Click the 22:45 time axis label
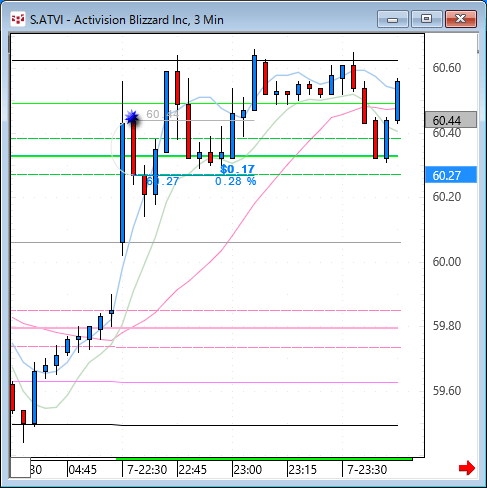The height and width of the screenshot is (488, 487). pos(193,470)
